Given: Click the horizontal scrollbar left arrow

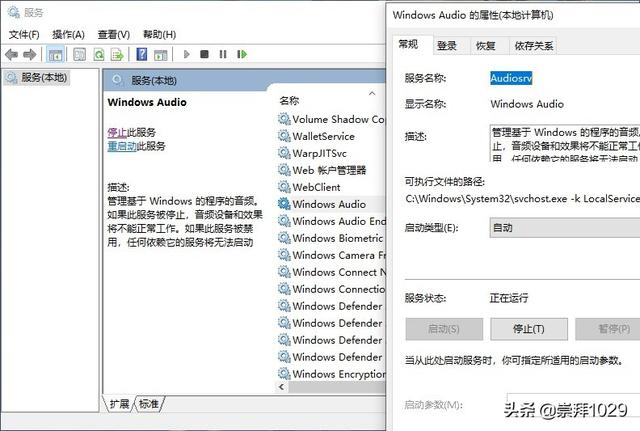Looking at the screenshot, I should pos(281,387).
